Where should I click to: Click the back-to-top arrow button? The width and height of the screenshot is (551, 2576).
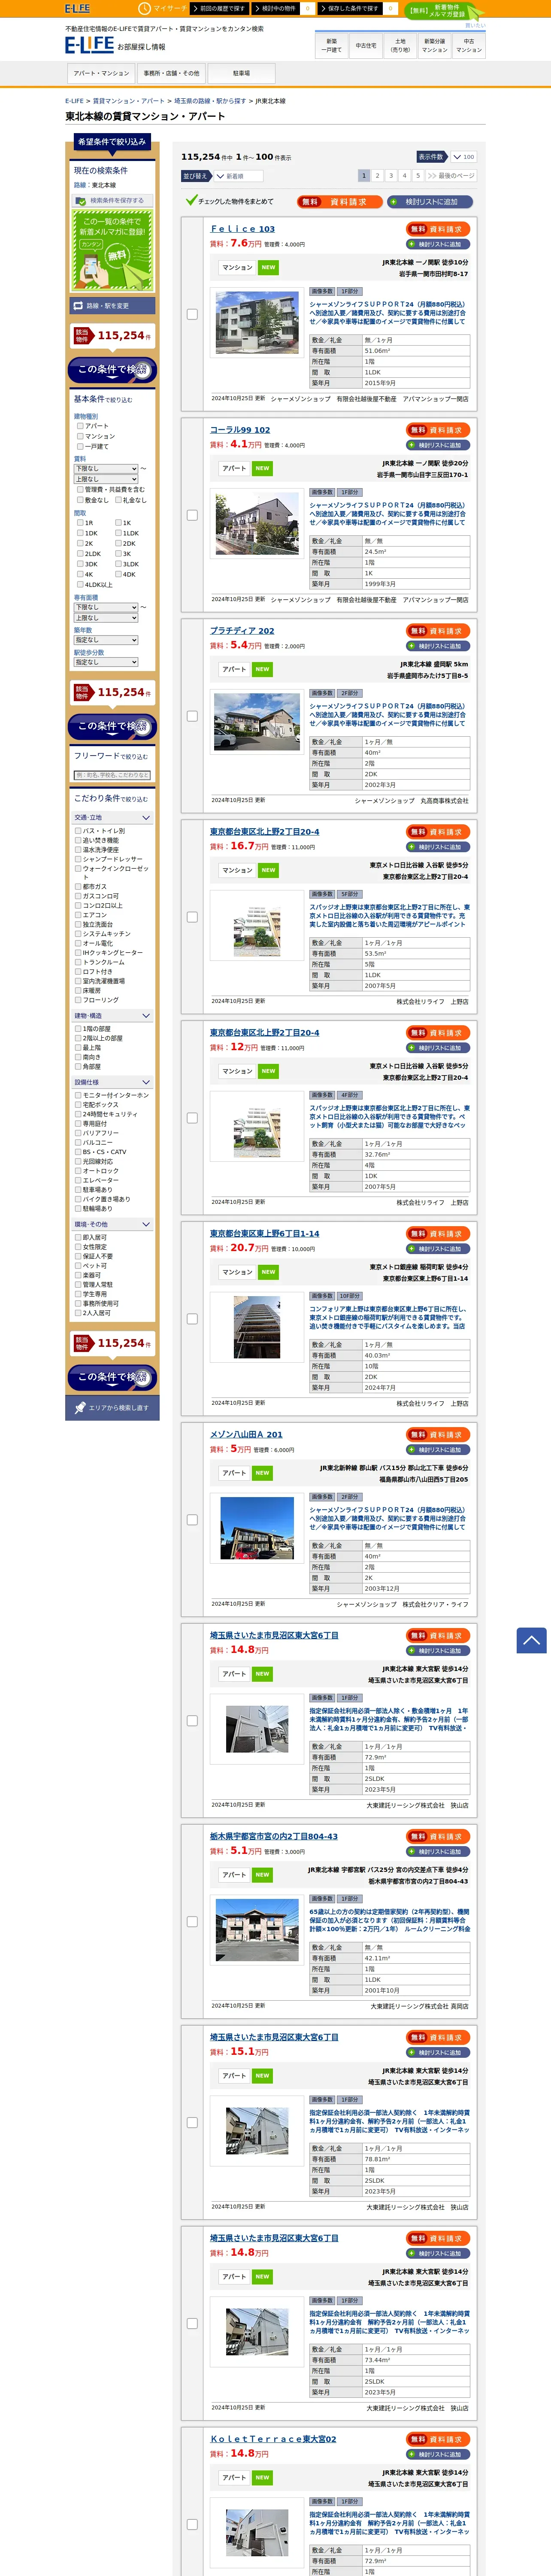coord(531,1640)
